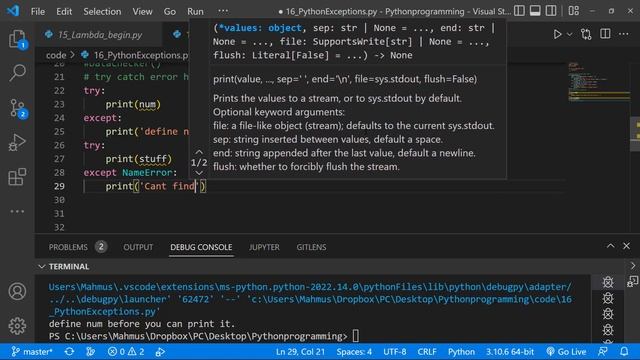Start Go Live server
Image resolution: width=640 pixels, height=360 pixels.
(x=566, y=351)
